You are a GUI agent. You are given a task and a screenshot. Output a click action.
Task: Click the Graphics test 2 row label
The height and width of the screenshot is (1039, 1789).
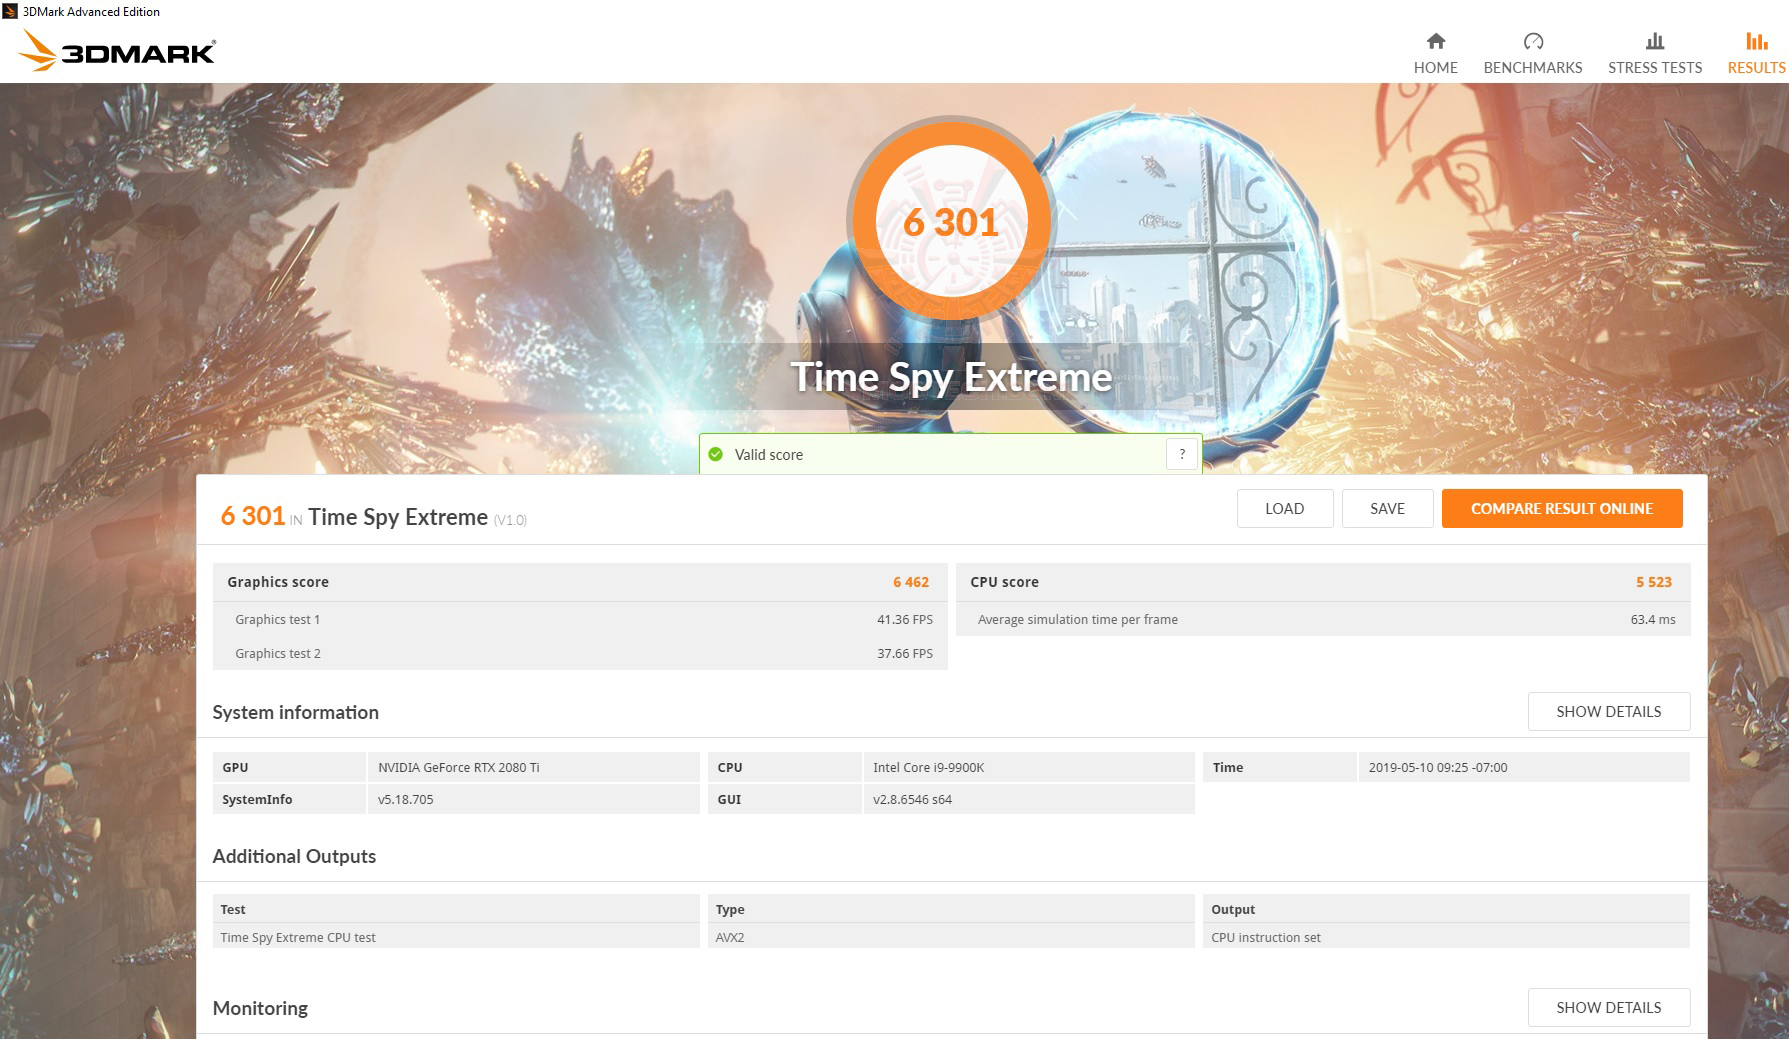278,653
